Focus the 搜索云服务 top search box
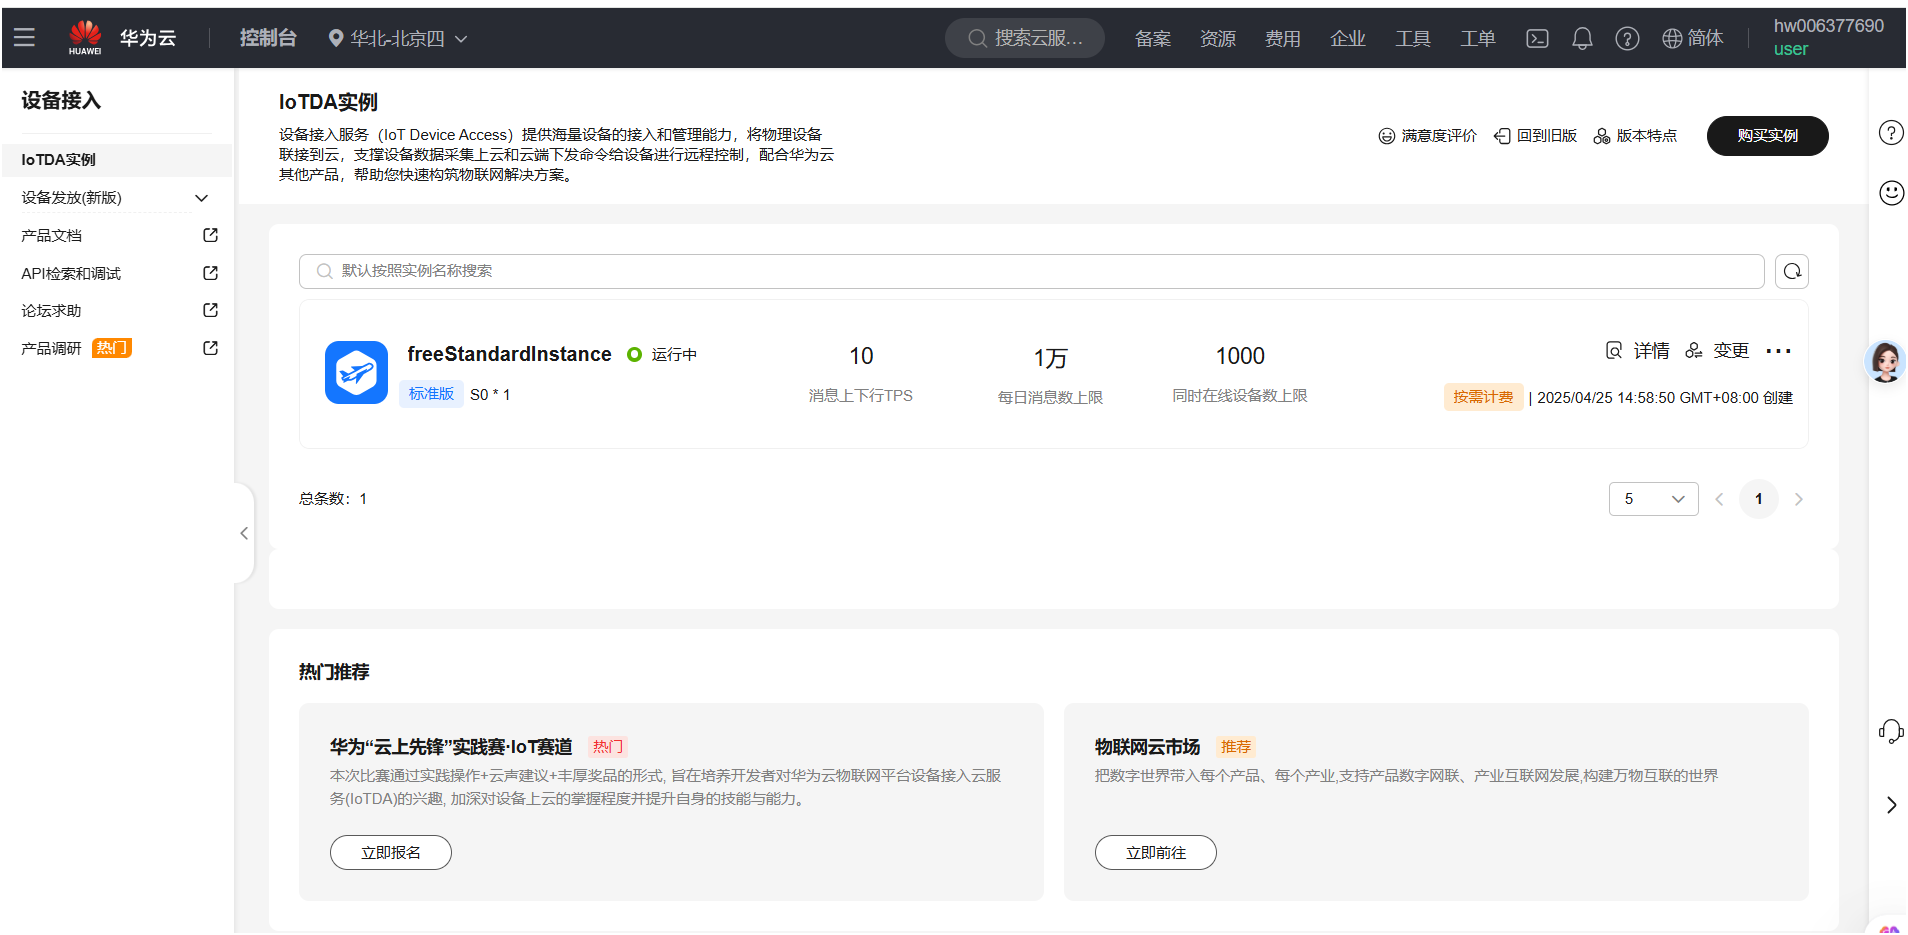 click(x=1025, y=38)
